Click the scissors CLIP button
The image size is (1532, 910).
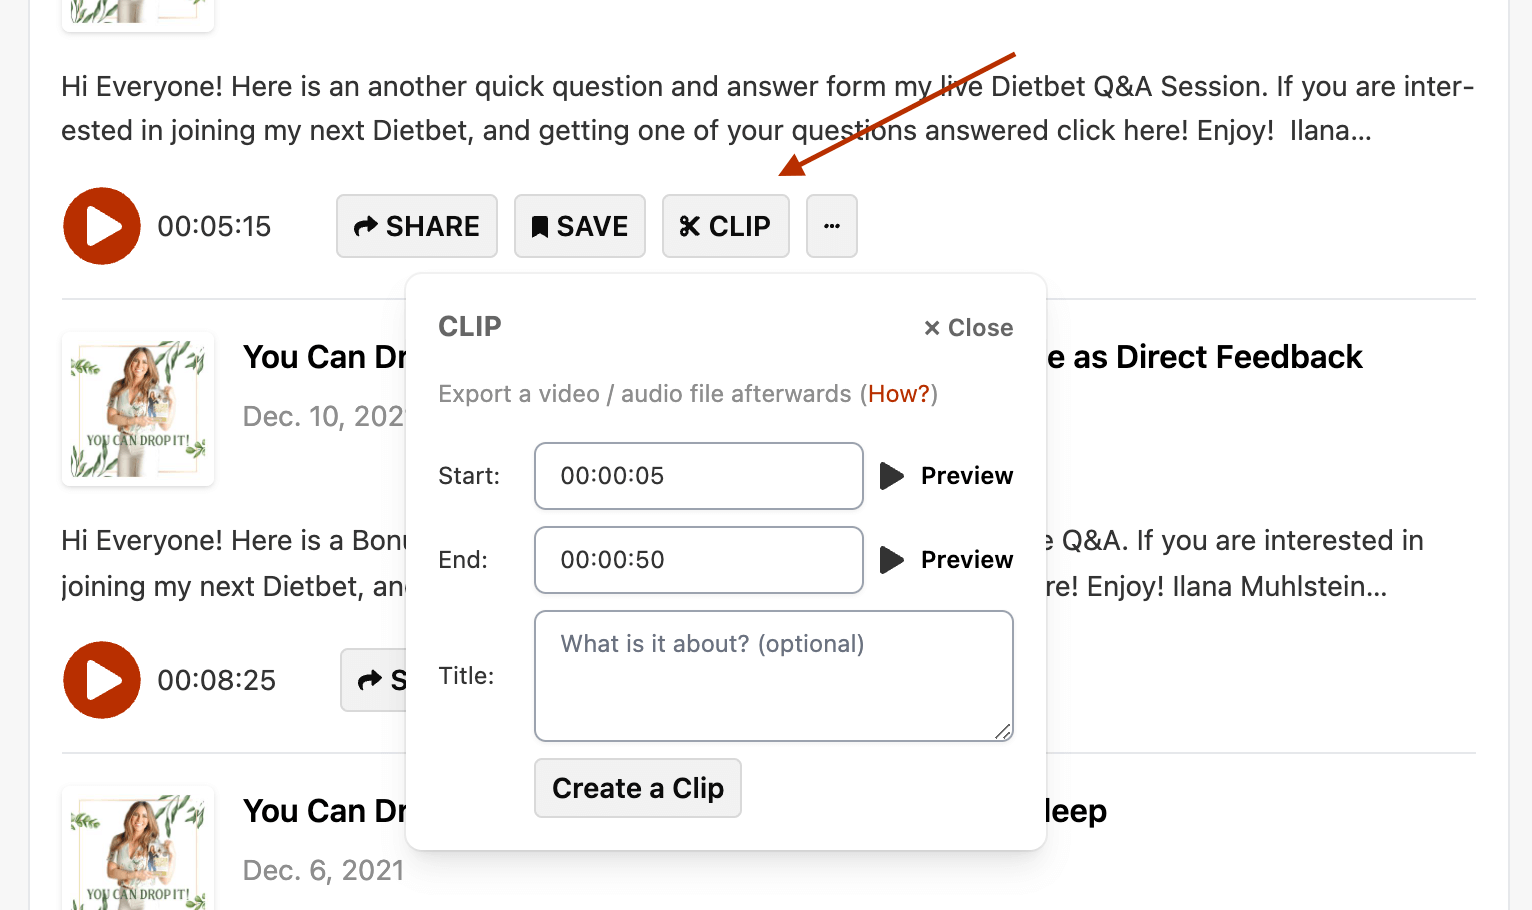click(x=726, y=226)
